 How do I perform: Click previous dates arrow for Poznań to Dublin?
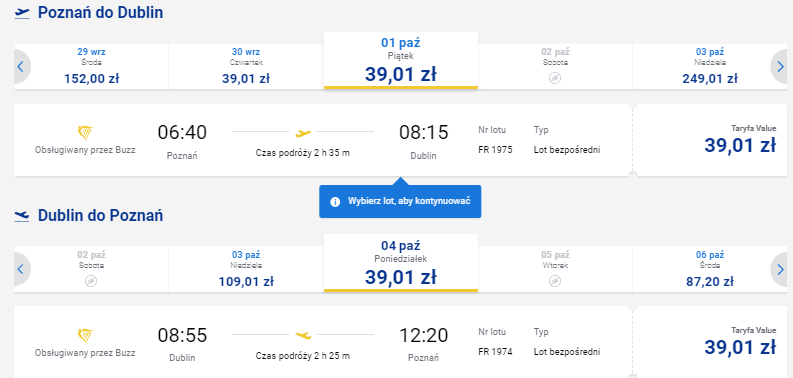click(21, 66)
